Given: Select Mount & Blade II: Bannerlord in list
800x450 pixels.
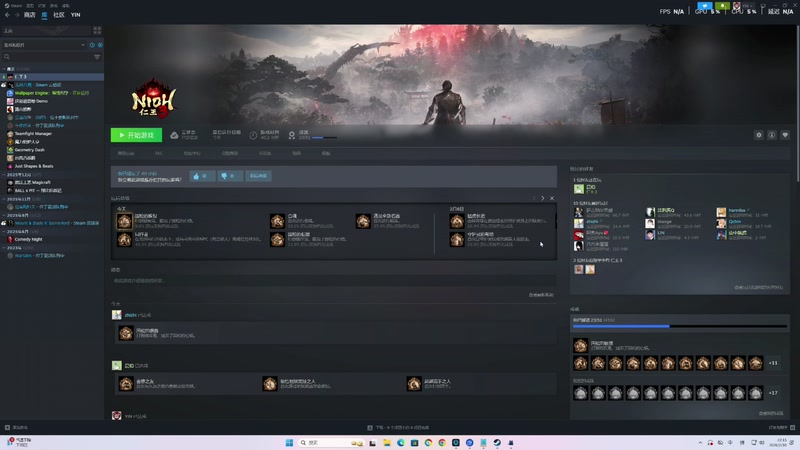Looking at the screenshot, I should click(x=52, y=223).
